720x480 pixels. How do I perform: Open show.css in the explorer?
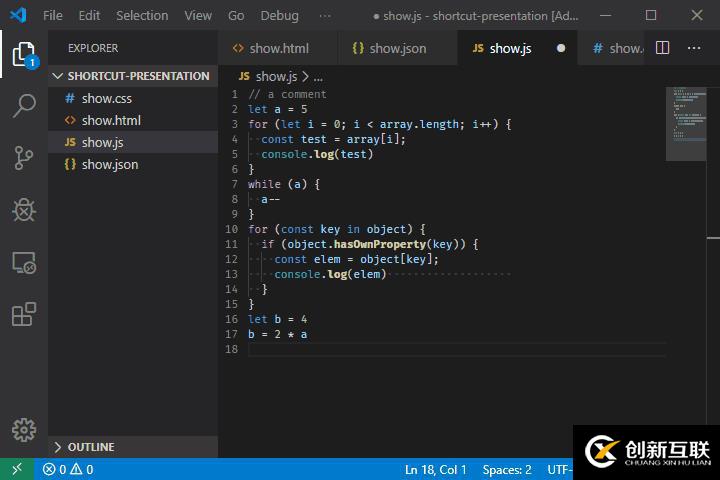tap(132, 98)
